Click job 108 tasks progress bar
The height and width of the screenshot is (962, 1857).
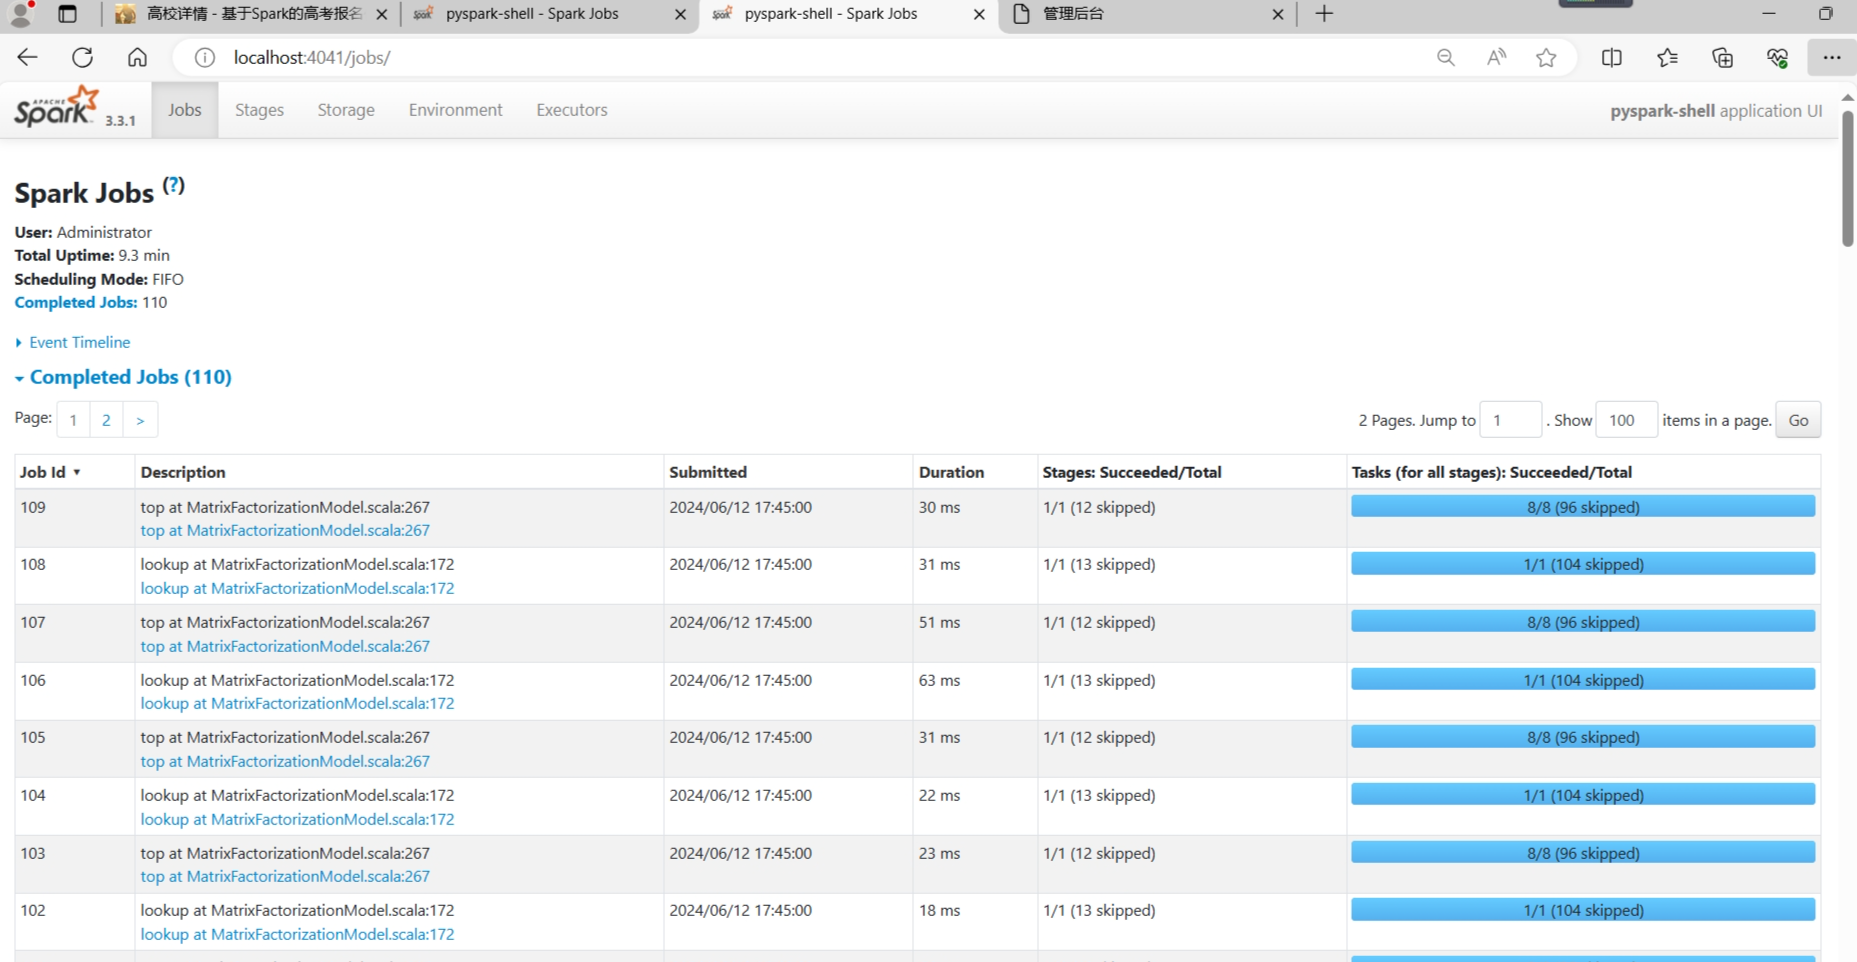pos(1583,564)
